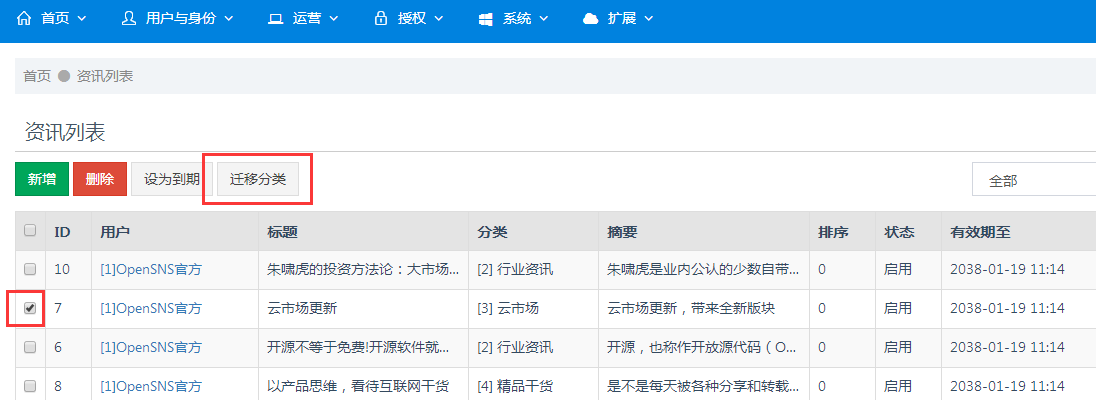Click 启用 status in row 7
This screenshot has width=1096, height=400.
coord(897,308)
